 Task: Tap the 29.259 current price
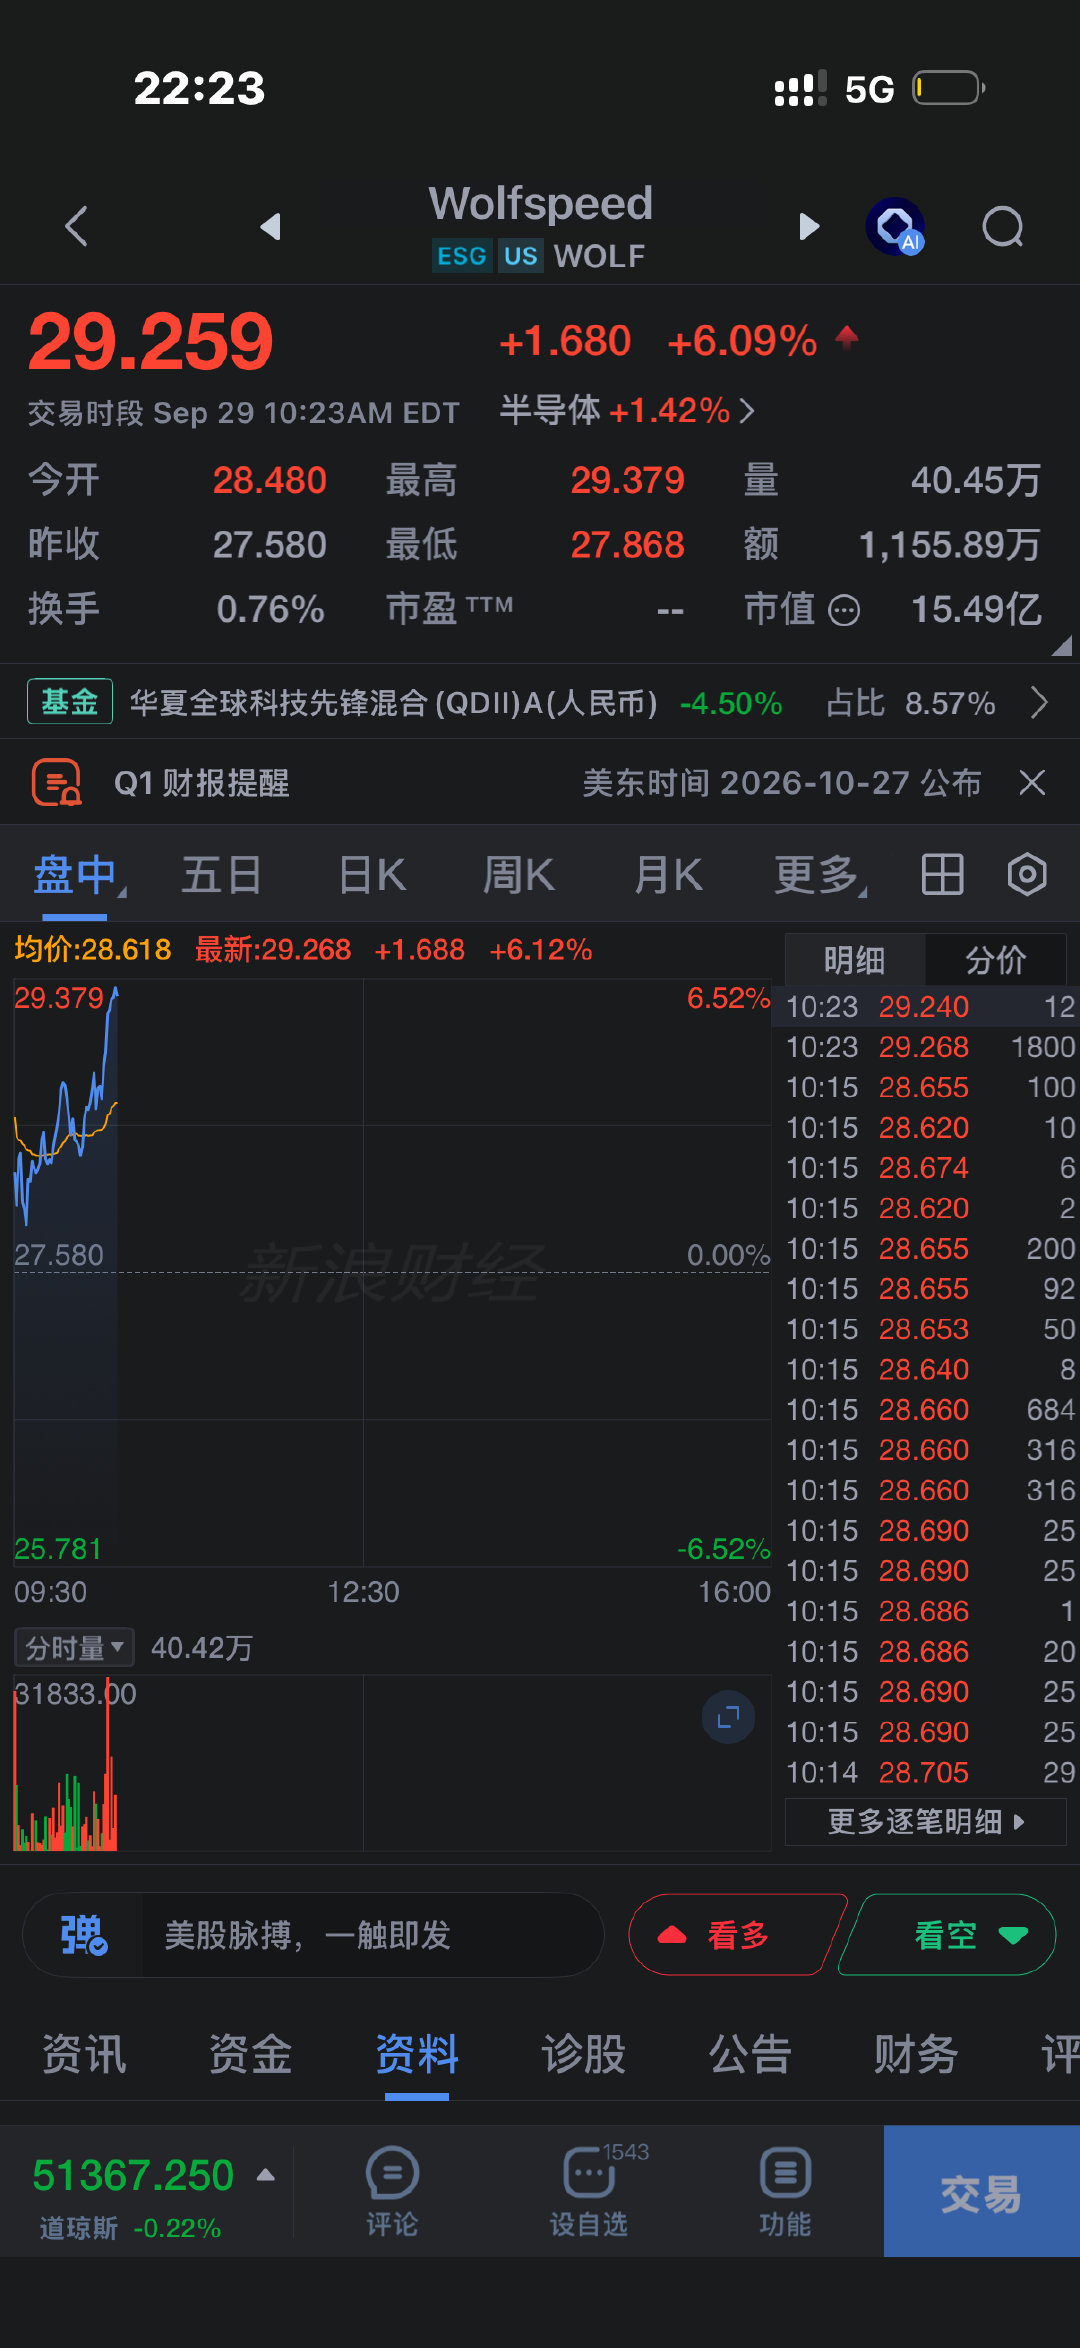pyautogui.click(x=151, y=341)
